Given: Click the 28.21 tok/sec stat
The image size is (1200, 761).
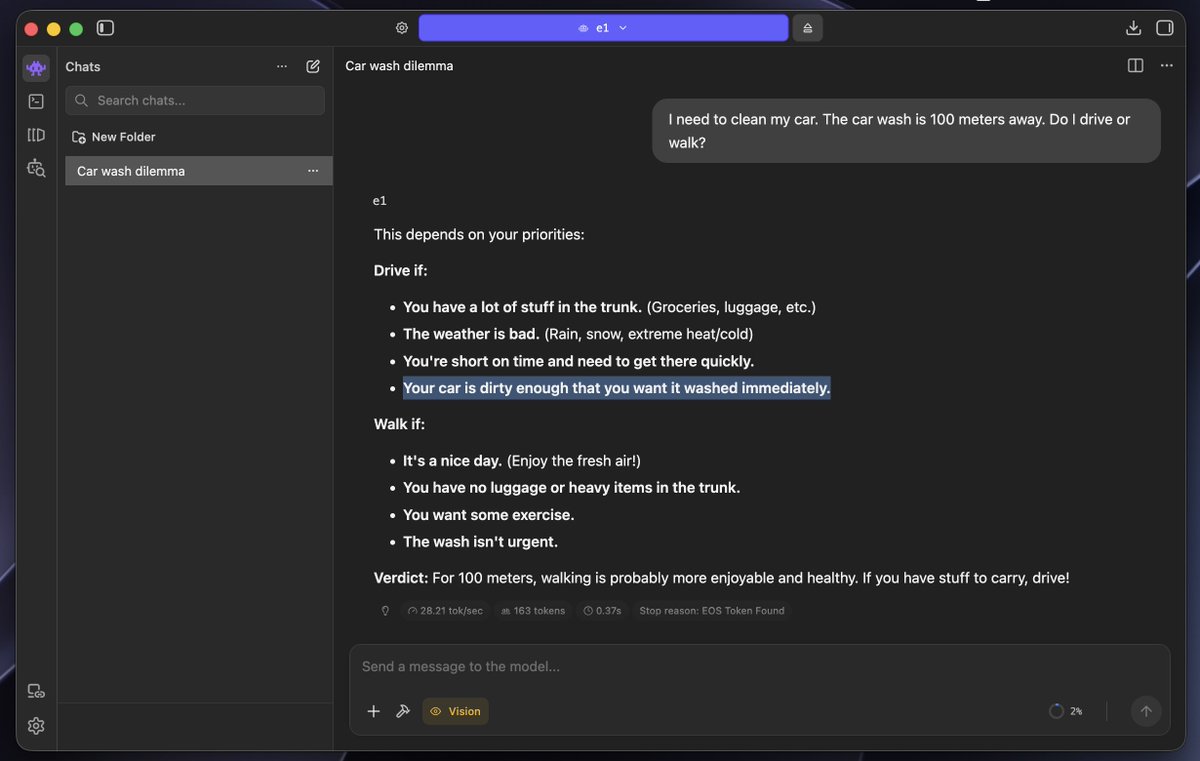Looking at the screenshot, I should [446, 610].
